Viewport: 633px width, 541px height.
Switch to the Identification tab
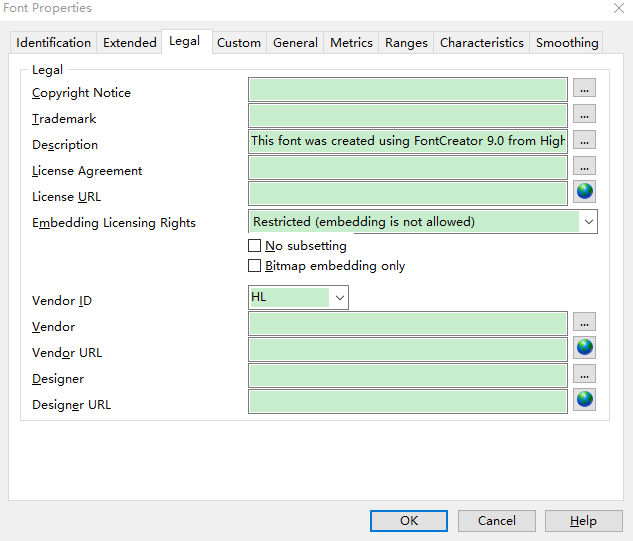tap(53, 42)
